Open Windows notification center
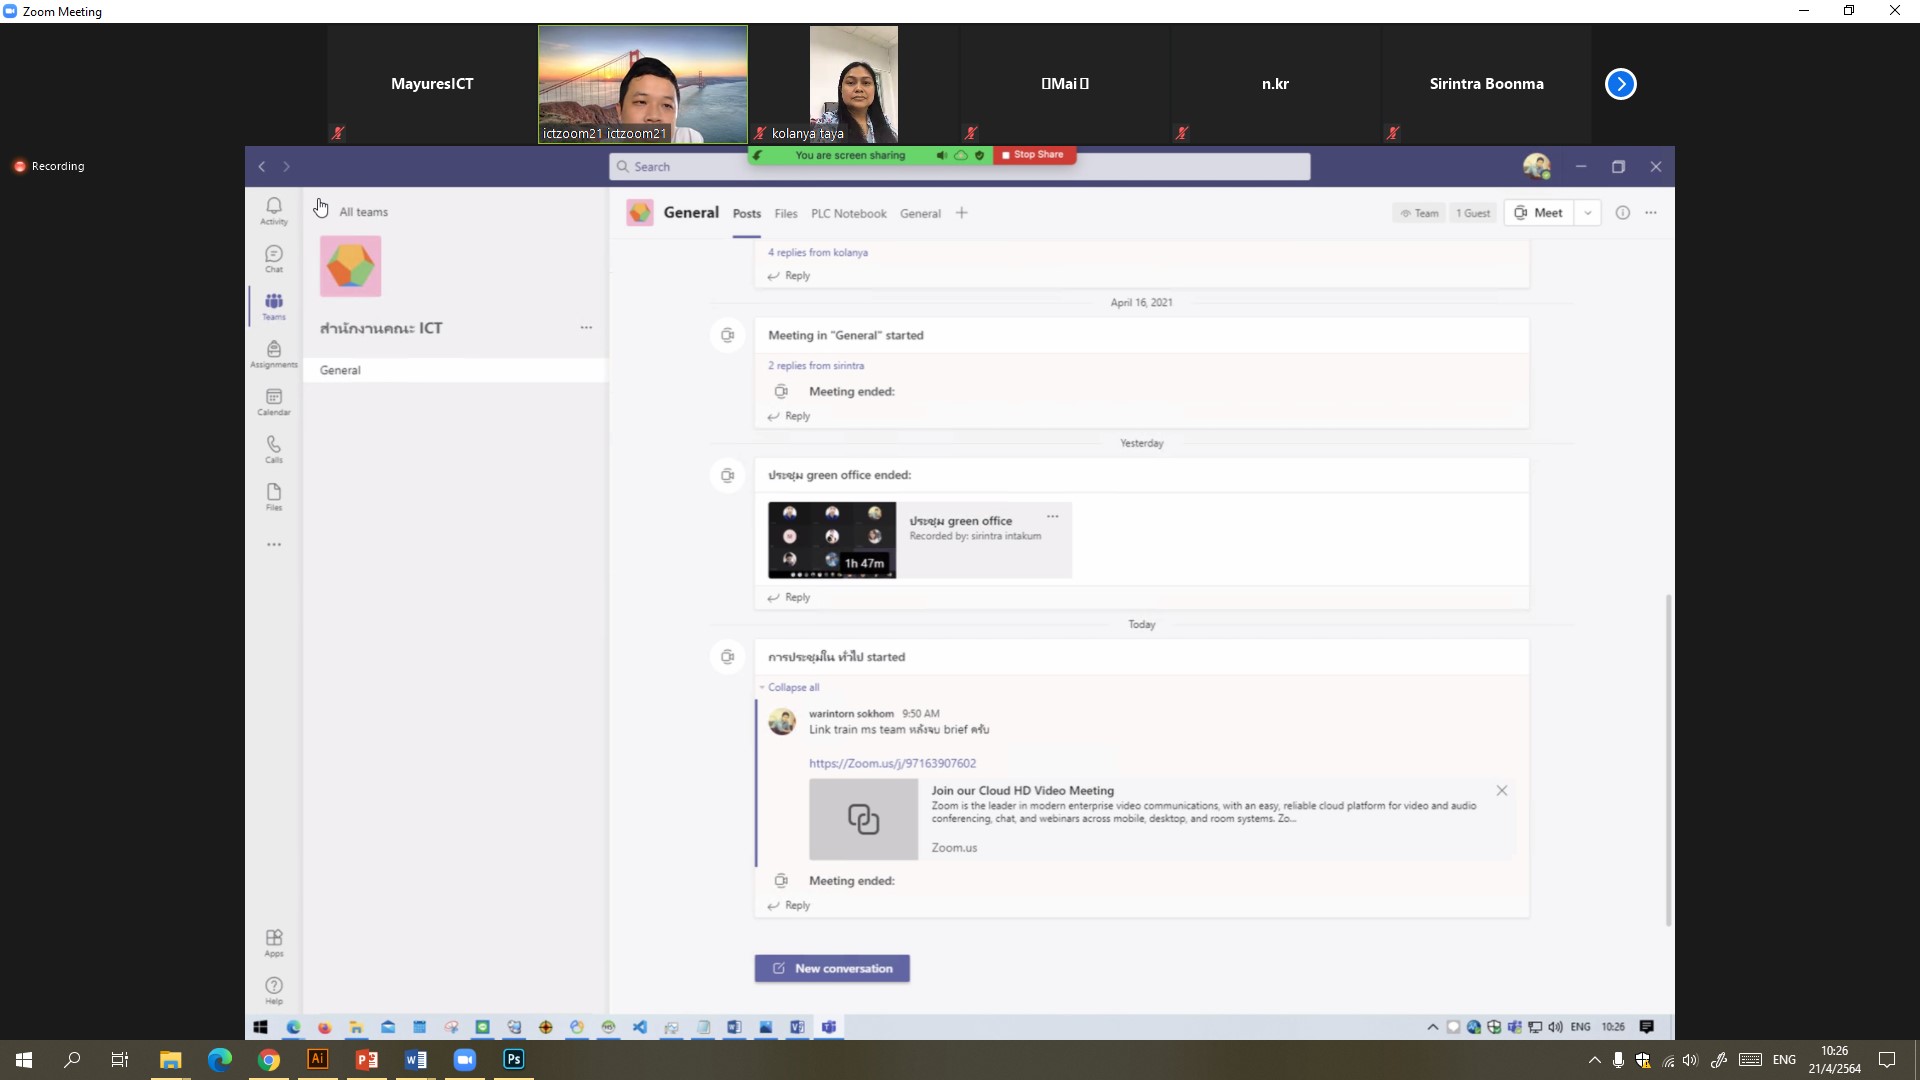 tap(1887, 1060)
